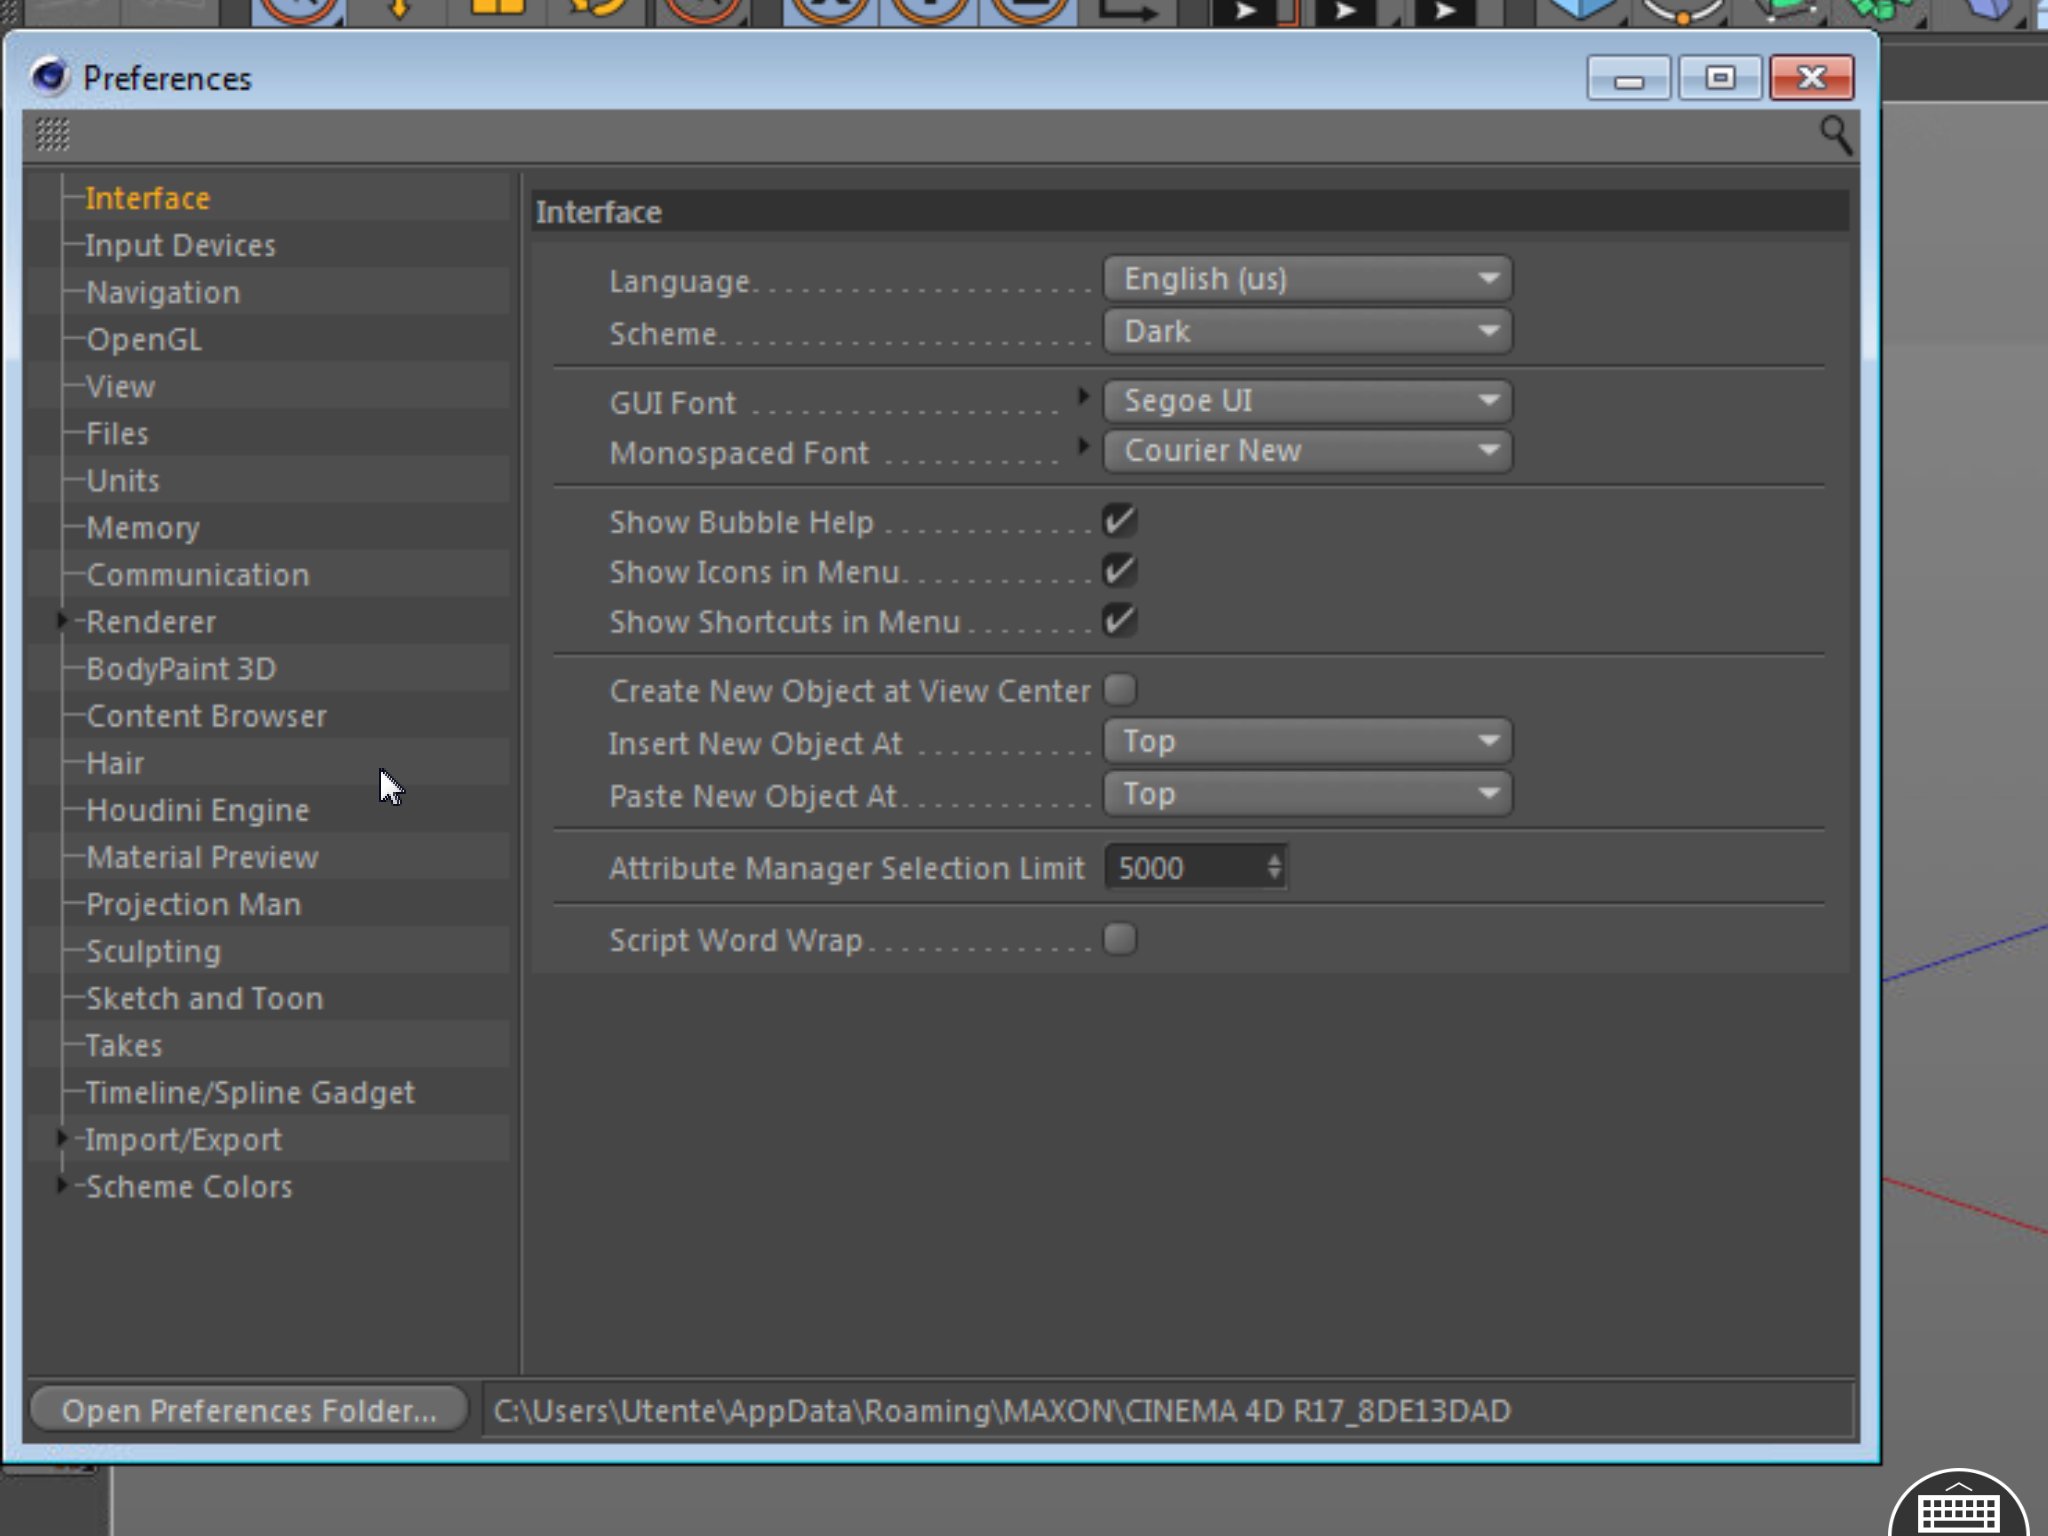Open the GUI Font dropdown
2048x1536 pixels.
[1306, 401]
